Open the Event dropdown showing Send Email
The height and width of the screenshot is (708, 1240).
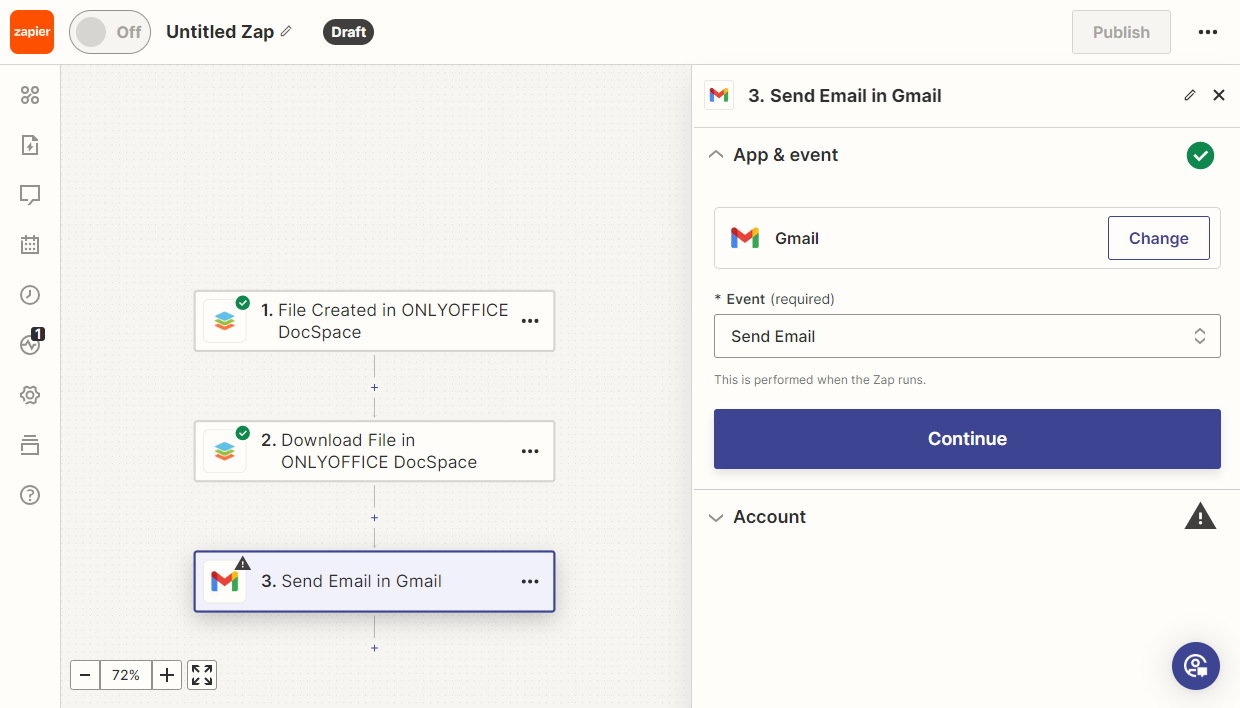[x=966, y=336]
